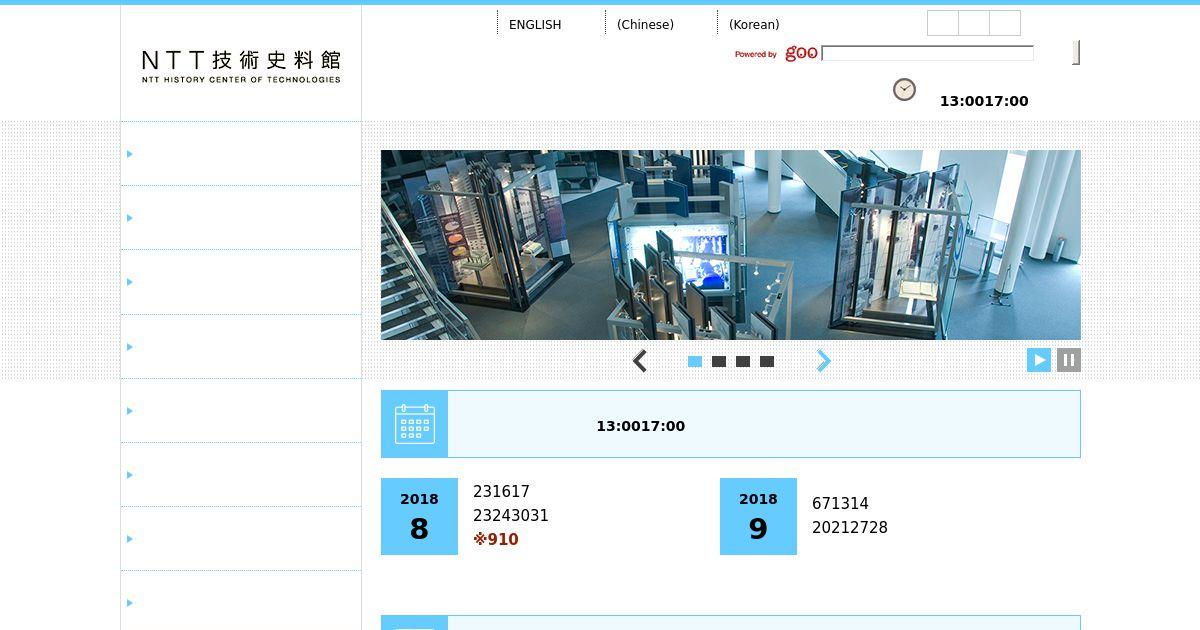Click the goo search text field
Viewport: 1200px width, 630px height.
[x=928, y=53]
